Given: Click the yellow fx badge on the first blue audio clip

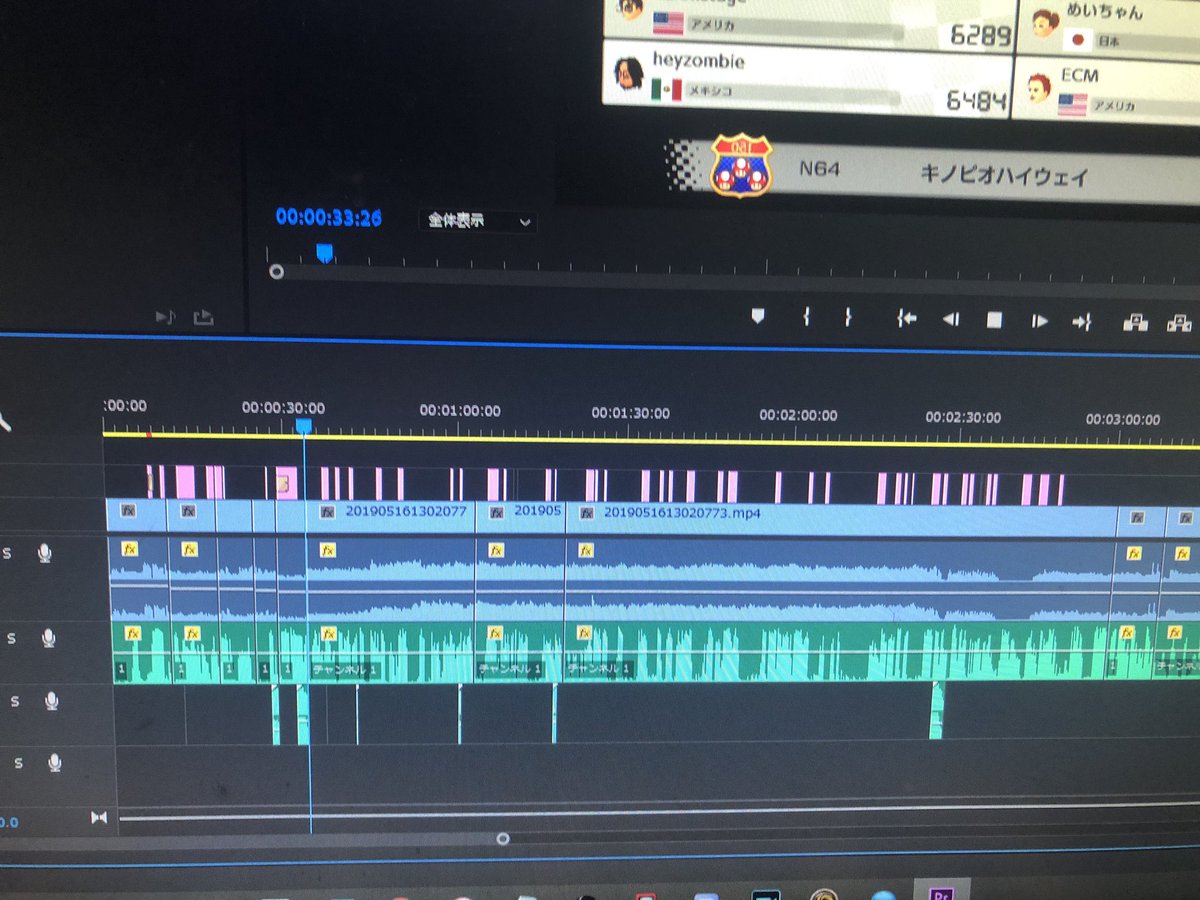Looking at the screenshot, I should coord(129,548).
